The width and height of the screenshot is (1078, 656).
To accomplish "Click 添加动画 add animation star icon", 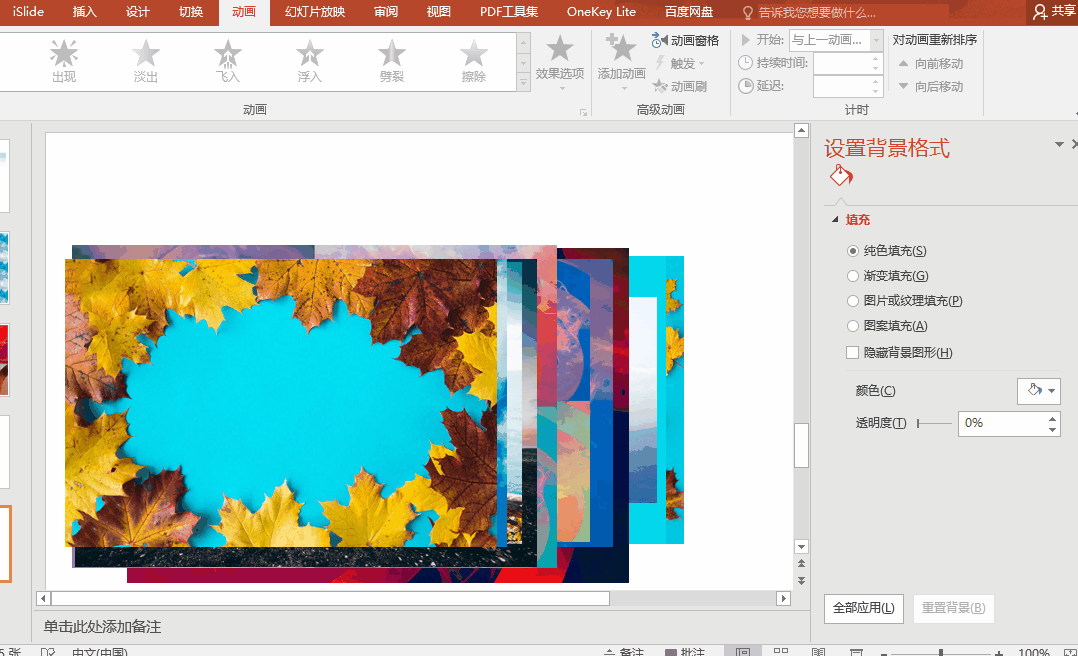I will click(622, 48).
